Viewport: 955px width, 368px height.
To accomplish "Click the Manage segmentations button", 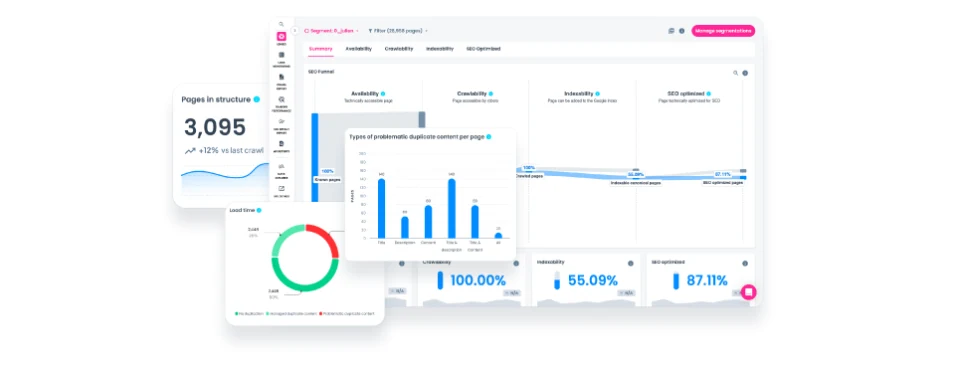I will tap(723, 30).
